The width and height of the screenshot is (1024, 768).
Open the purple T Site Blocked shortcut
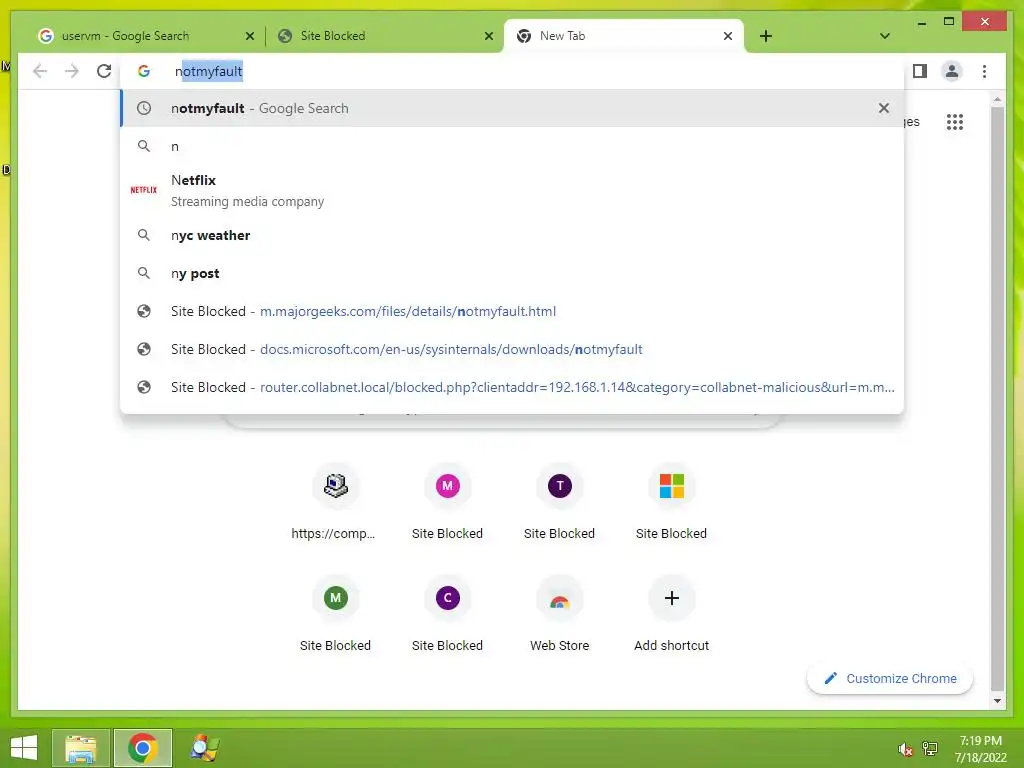click(559, 502)
